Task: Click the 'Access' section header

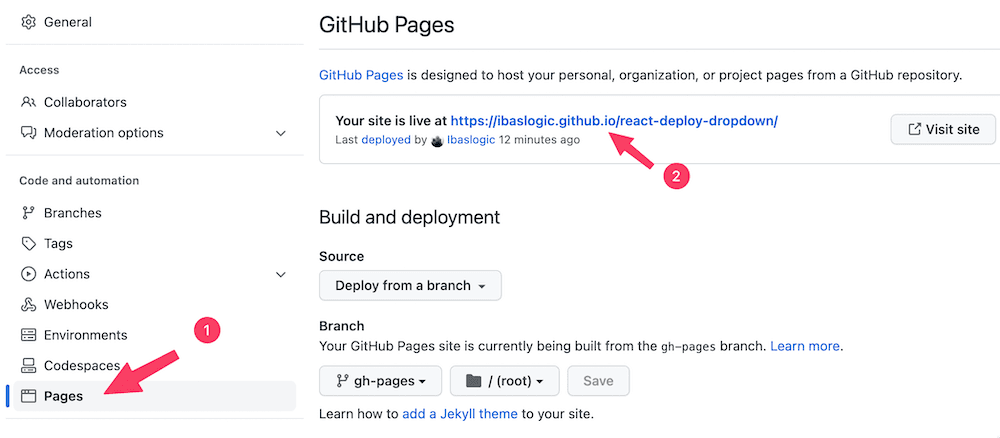Action: pos(39,70)
